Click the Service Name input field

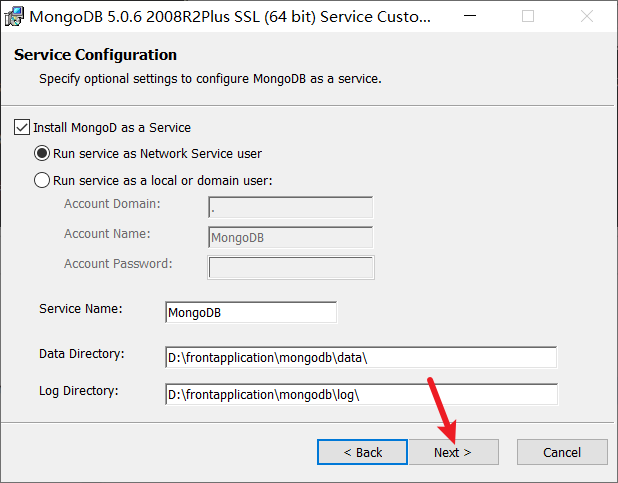(251, 312)
